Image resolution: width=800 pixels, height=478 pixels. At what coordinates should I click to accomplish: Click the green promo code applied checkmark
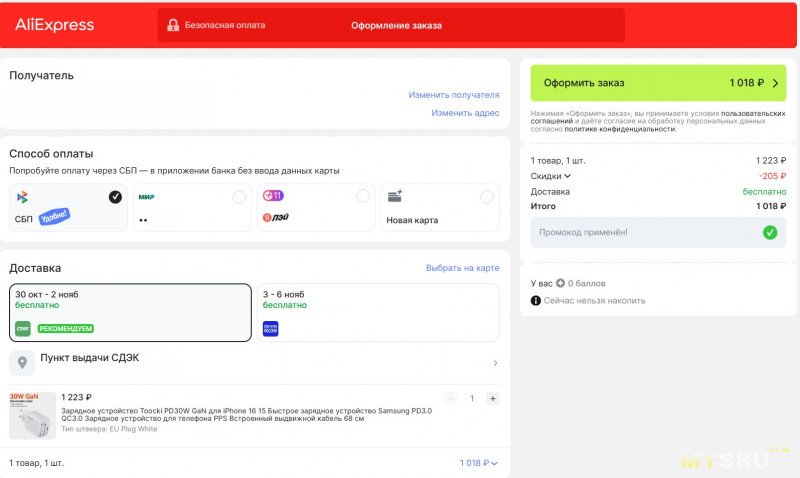[x=769, y=233]
